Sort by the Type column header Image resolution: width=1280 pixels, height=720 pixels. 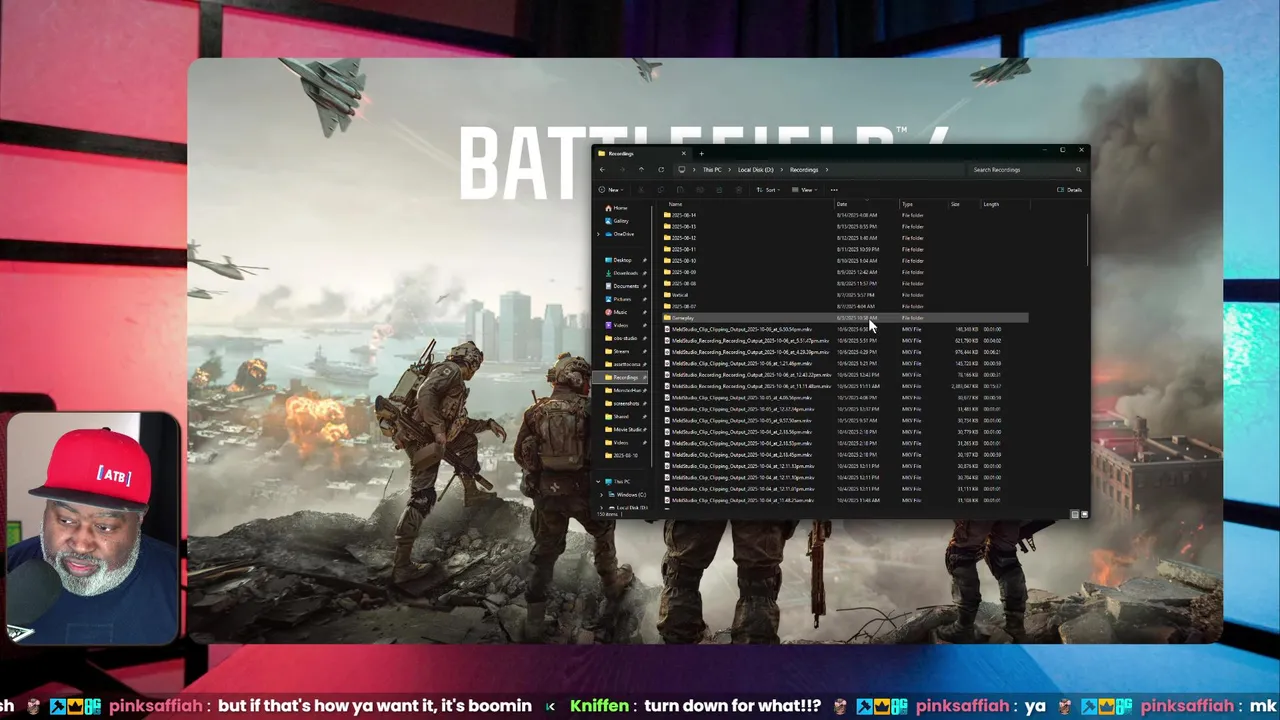(907, 204)
